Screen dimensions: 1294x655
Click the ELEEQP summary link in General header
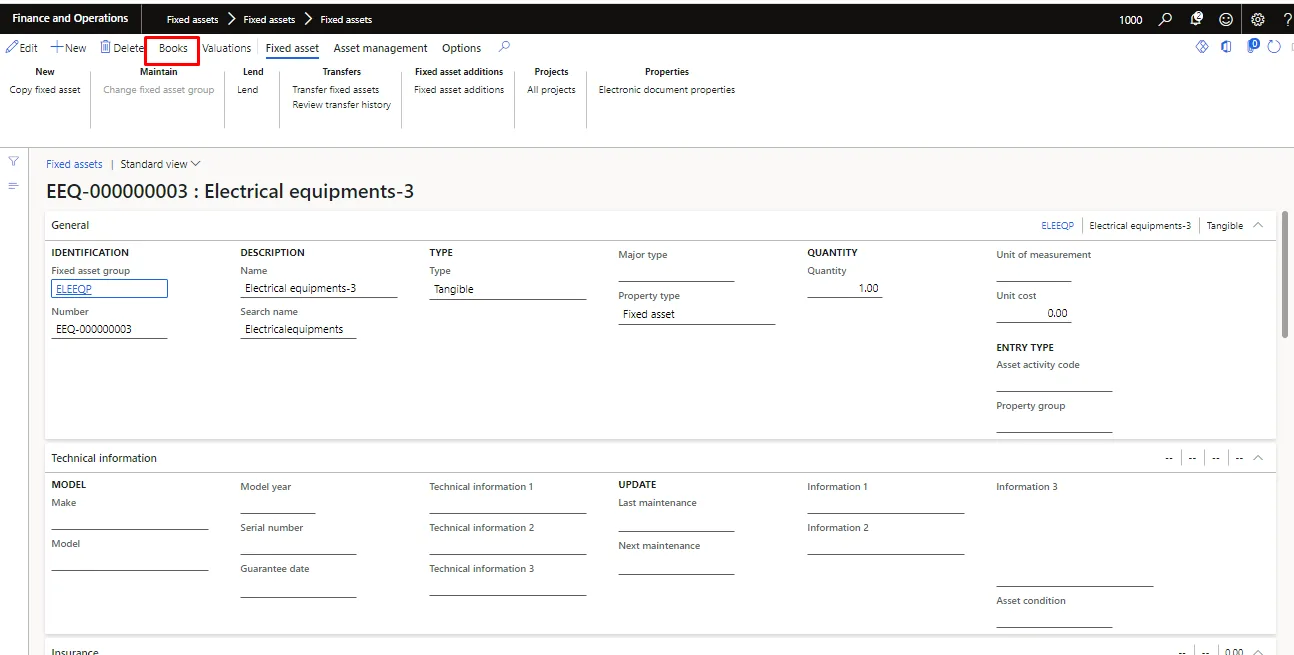pyautogui.click(x=1057, y=226)
